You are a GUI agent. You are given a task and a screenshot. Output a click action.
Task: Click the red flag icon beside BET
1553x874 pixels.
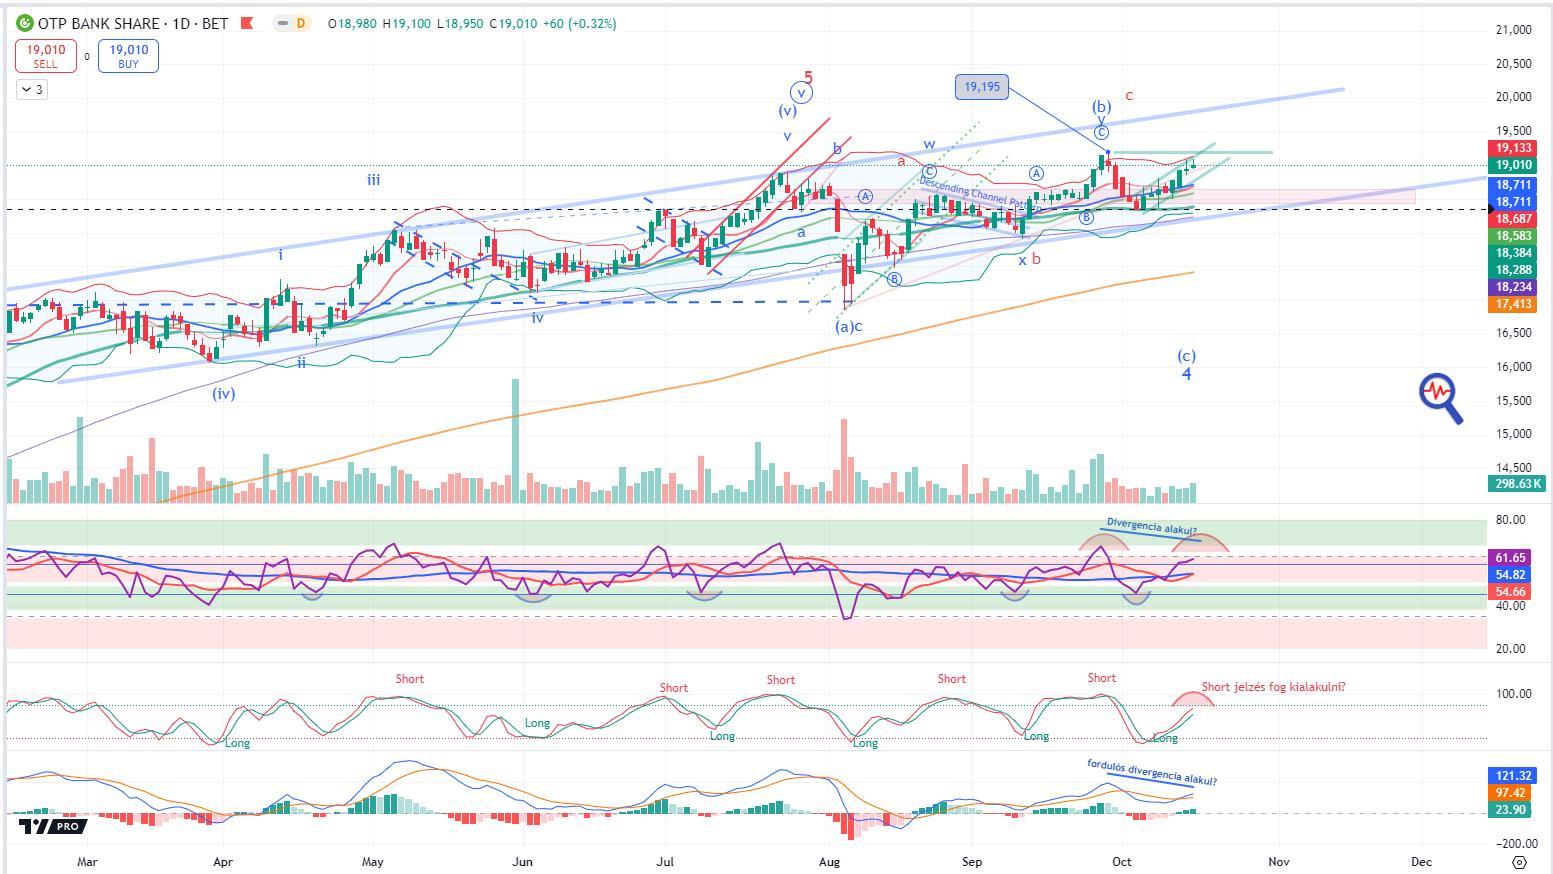[247, 23]
